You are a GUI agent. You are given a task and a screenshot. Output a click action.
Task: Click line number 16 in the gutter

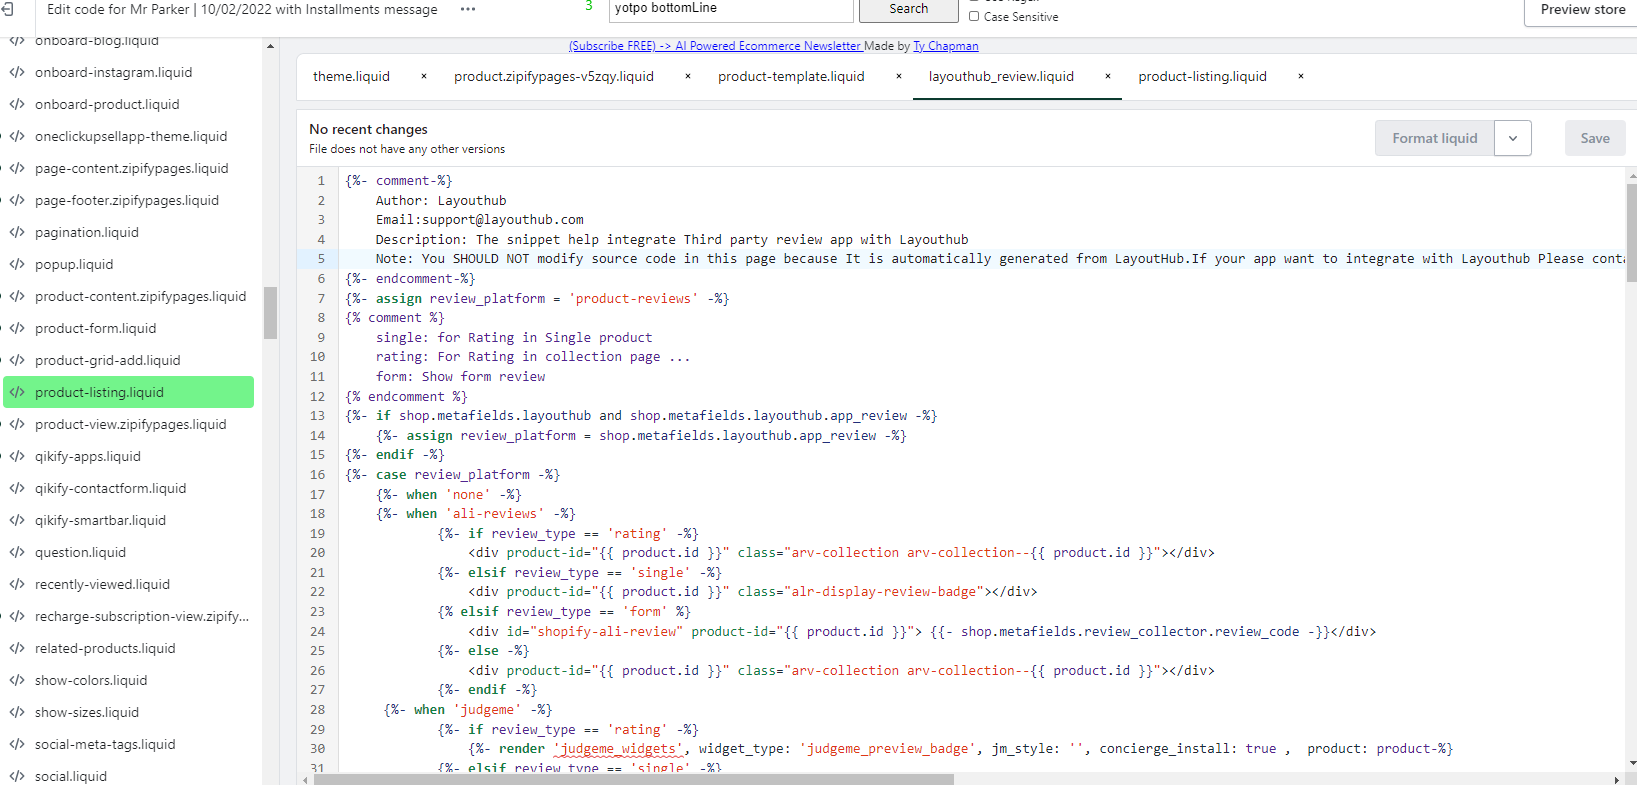click(x=318, y=474)
